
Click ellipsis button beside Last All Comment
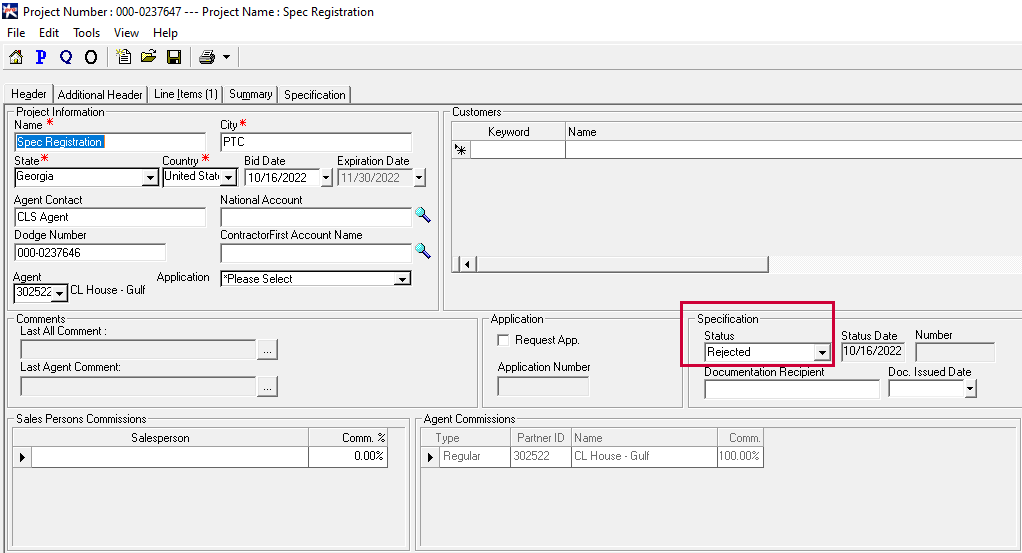click(267, 350)
